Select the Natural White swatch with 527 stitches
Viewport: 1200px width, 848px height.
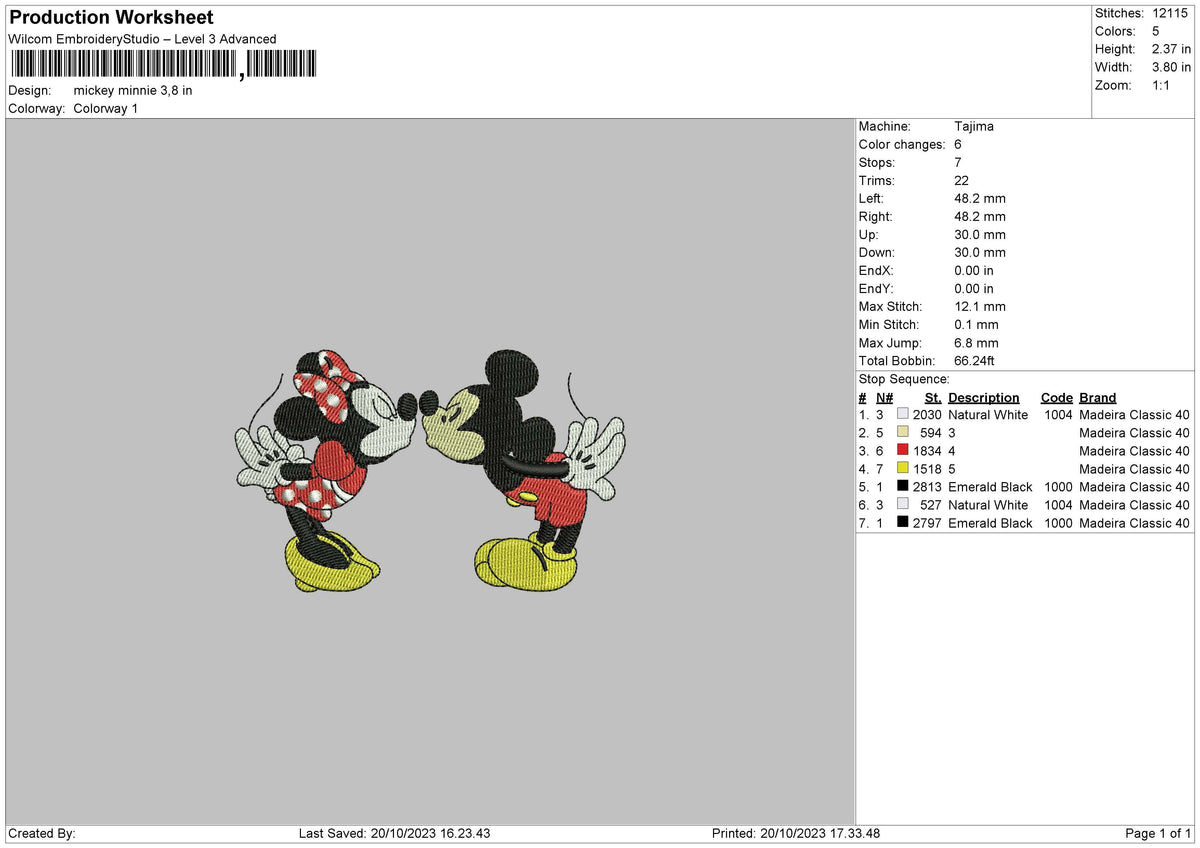(x=903, y=504)
